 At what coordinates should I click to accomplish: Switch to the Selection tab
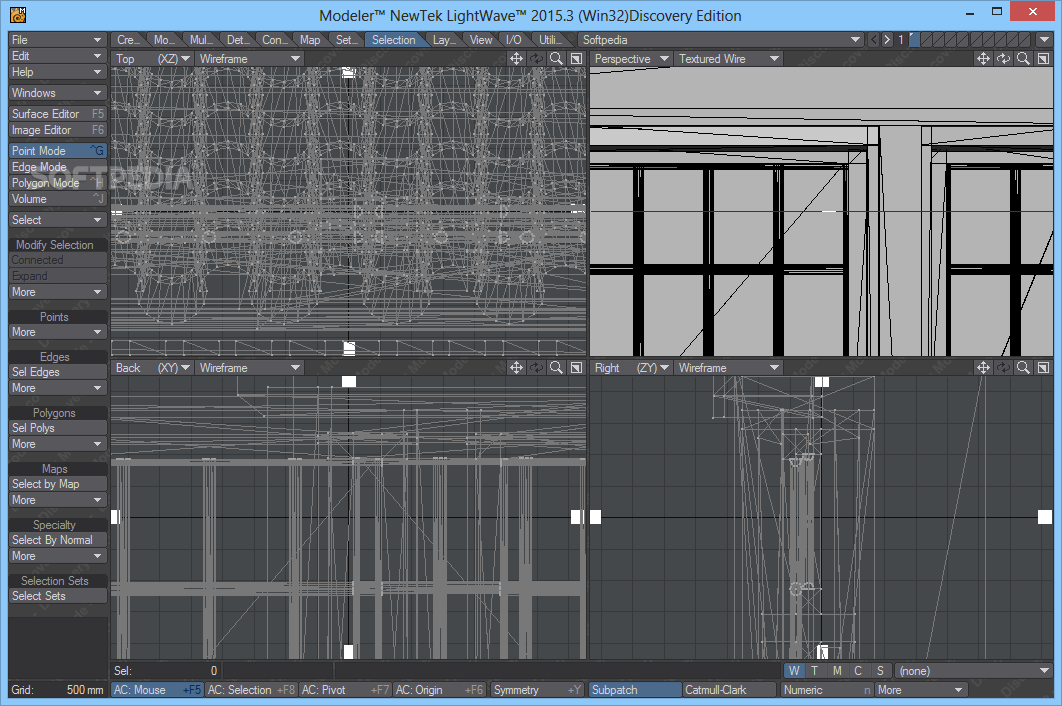[x=394, y=40]
